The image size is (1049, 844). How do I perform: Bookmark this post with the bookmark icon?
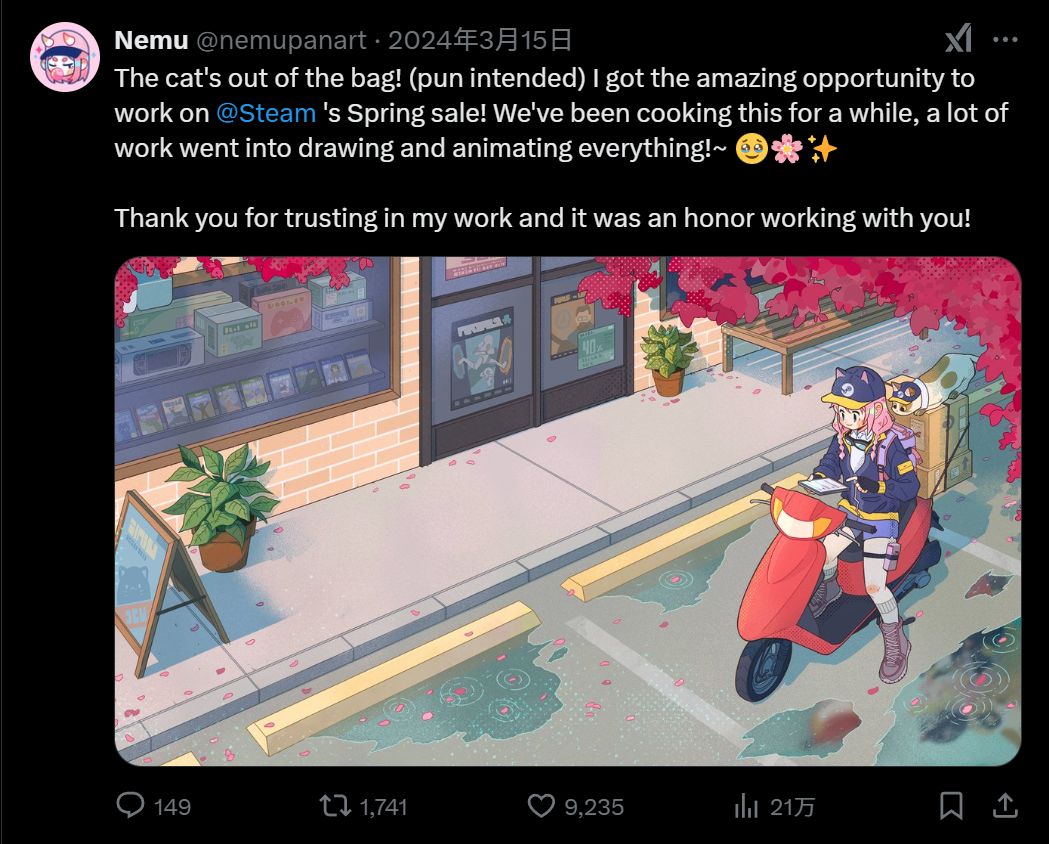[x=951, y=805]
